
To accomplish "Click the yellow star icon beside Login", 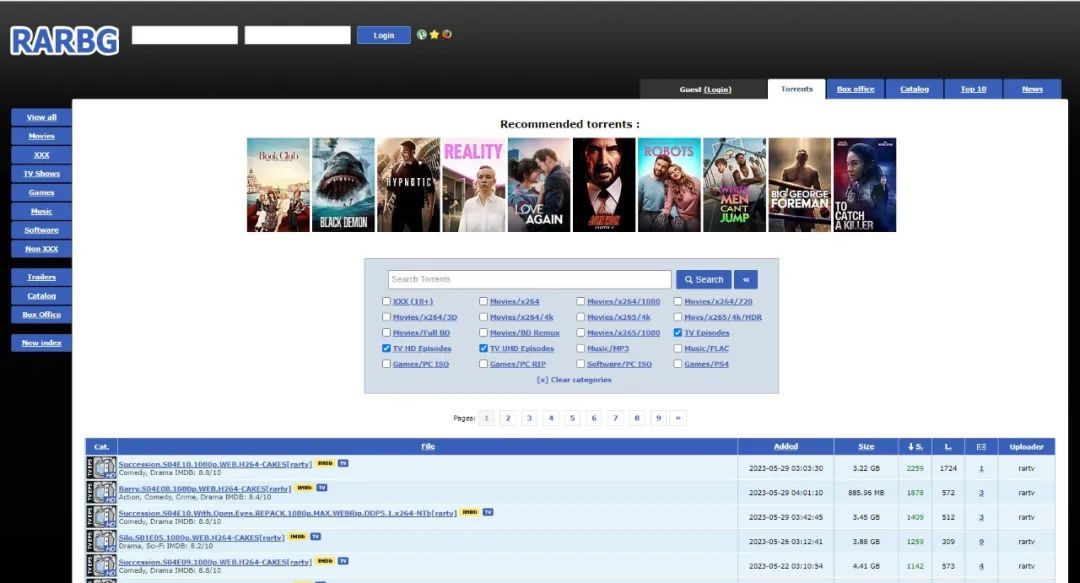I will pos(434,34).
